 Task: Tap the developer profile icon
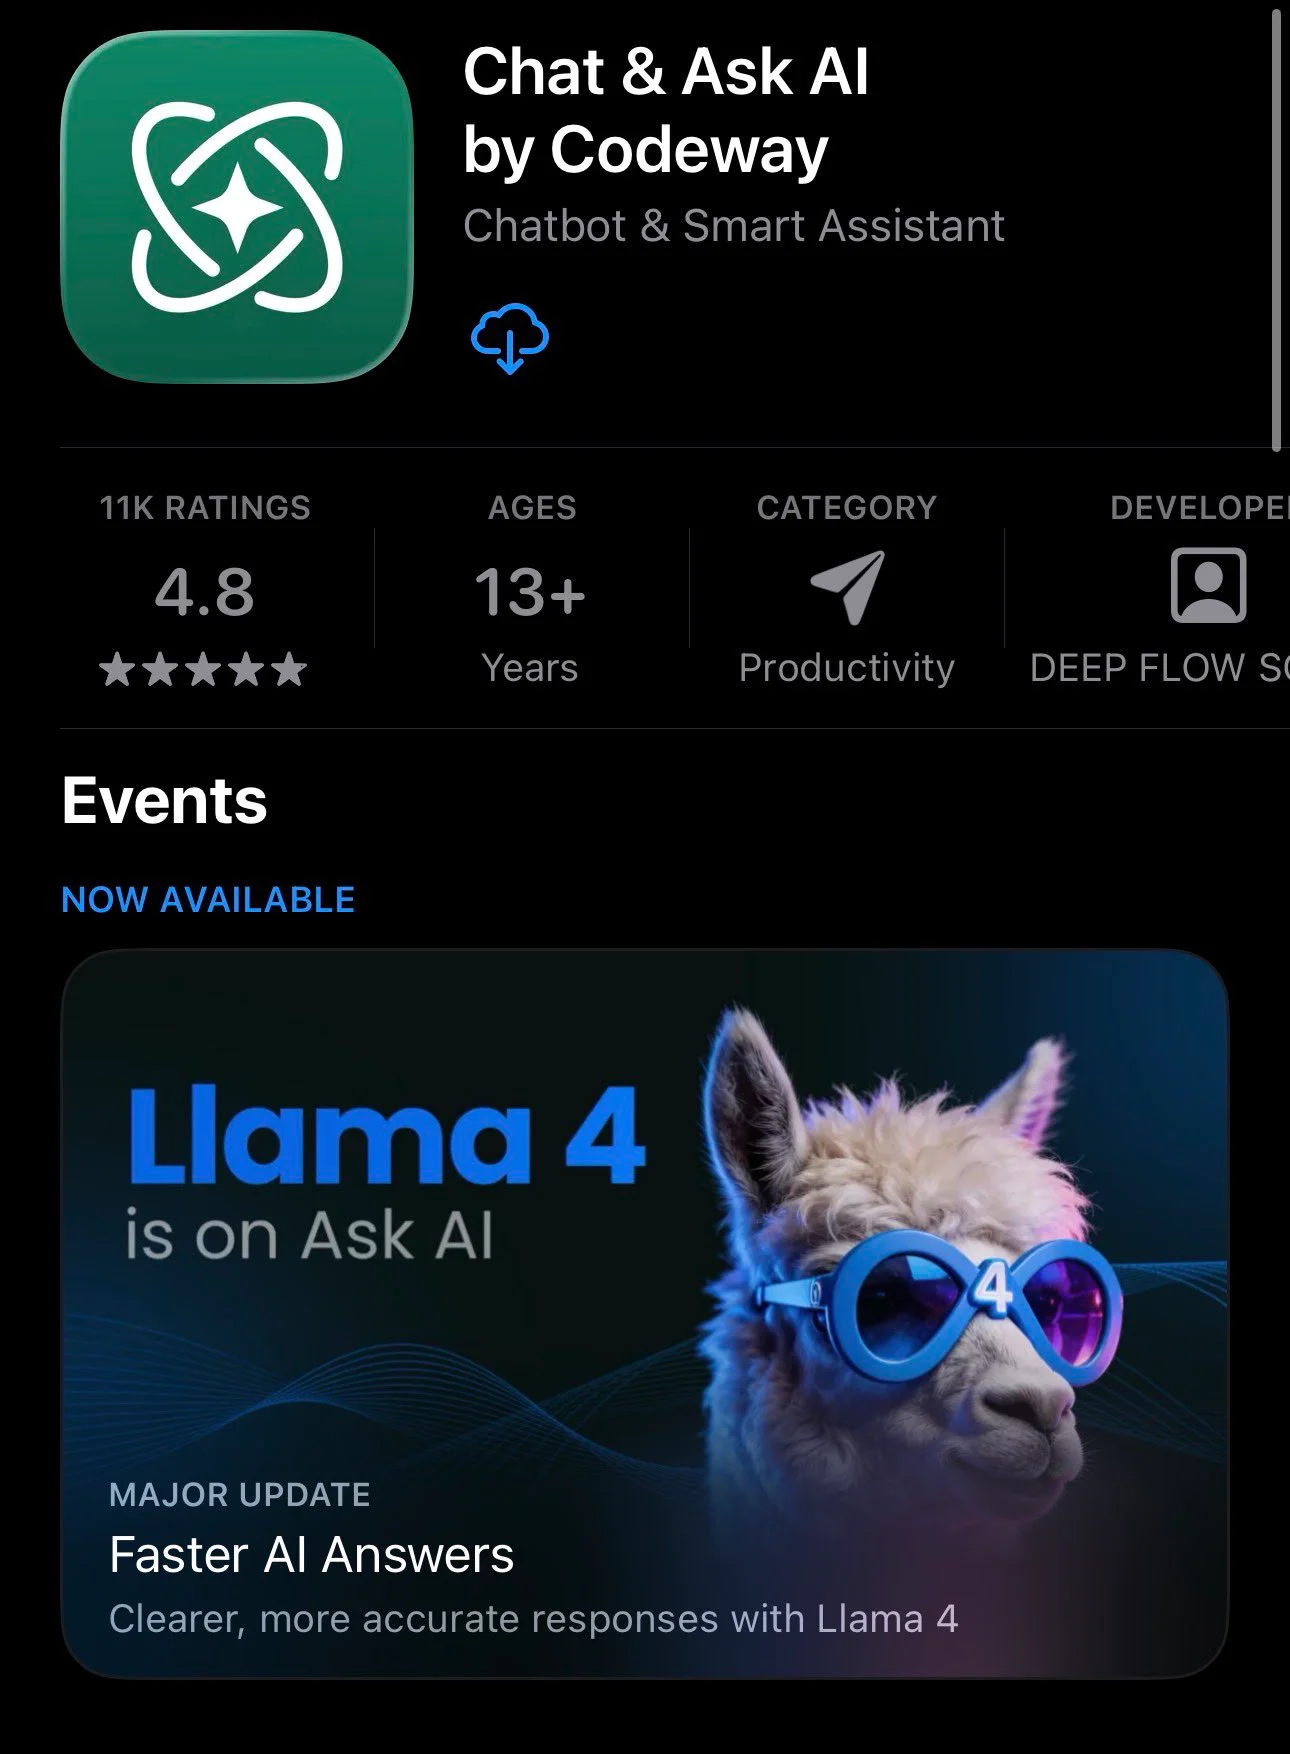pyautogui.click(x=1208, y=585)
